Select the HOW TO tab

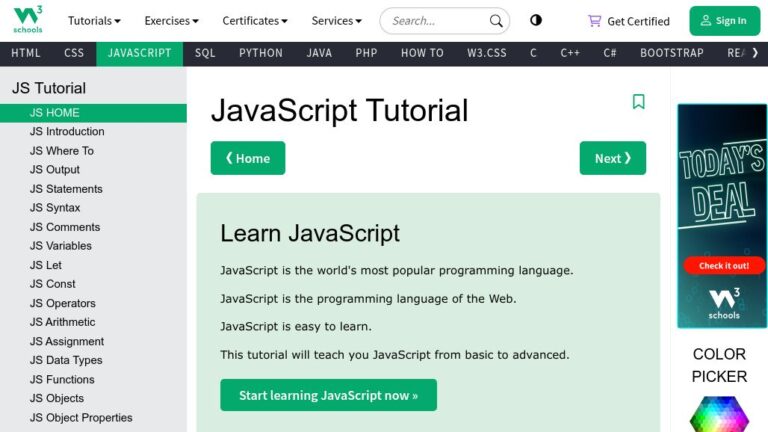422,53
